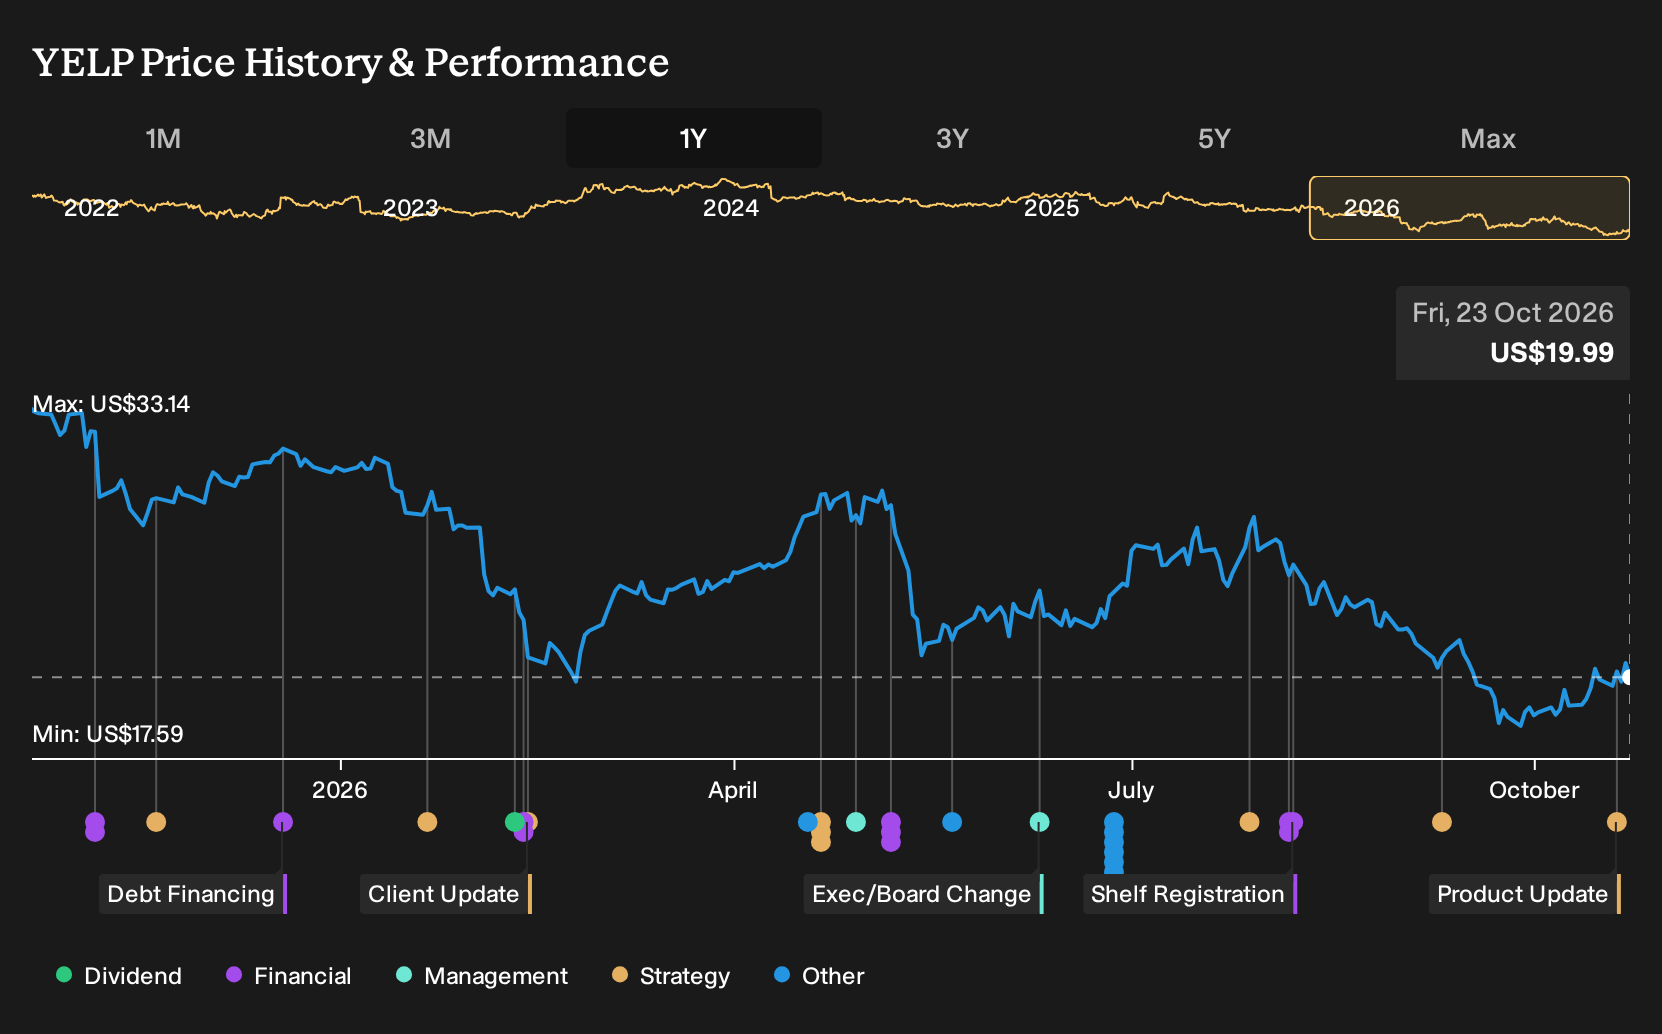Screen dimensions: 1662x1034
Task: Click the 2022 label in overview chart
Action: (91, 208)
